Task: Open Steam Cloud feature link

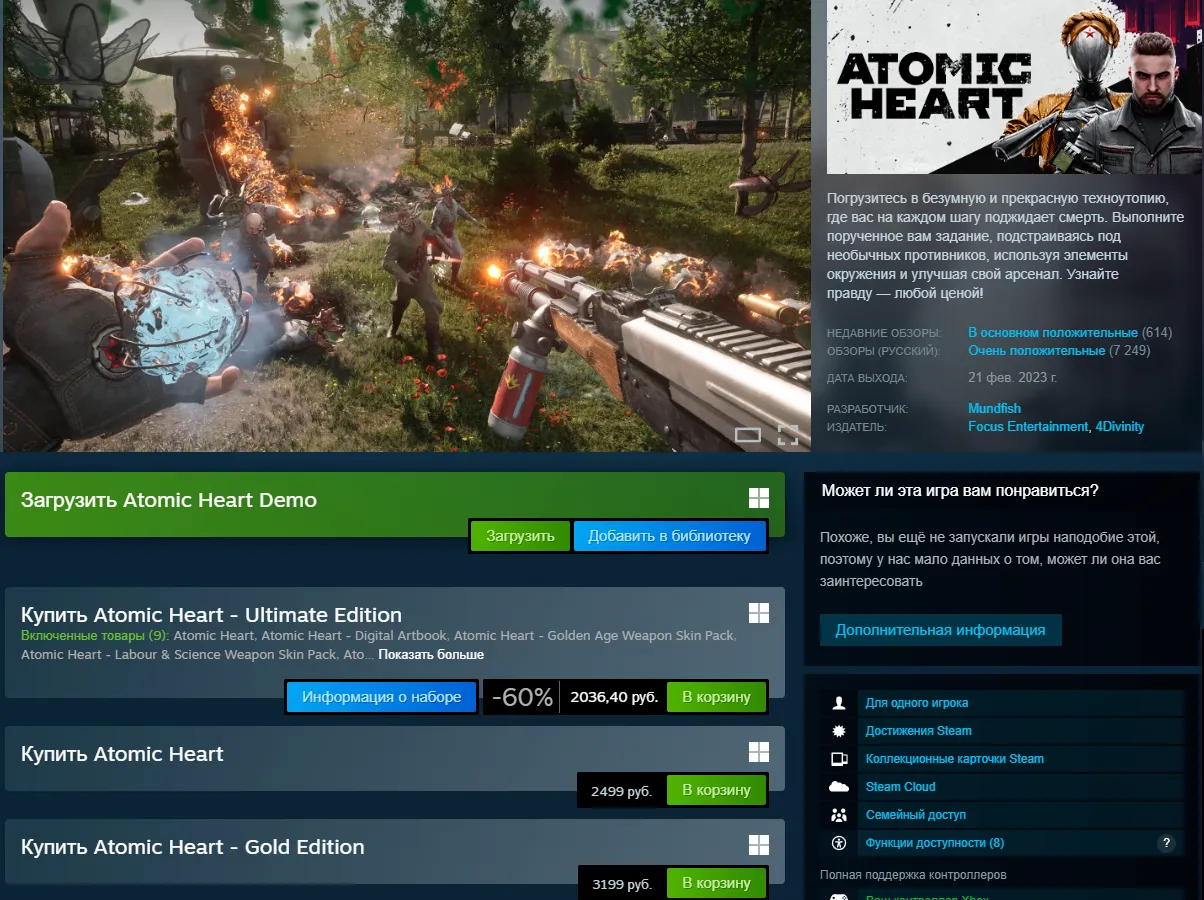Action: click(901, 787)
